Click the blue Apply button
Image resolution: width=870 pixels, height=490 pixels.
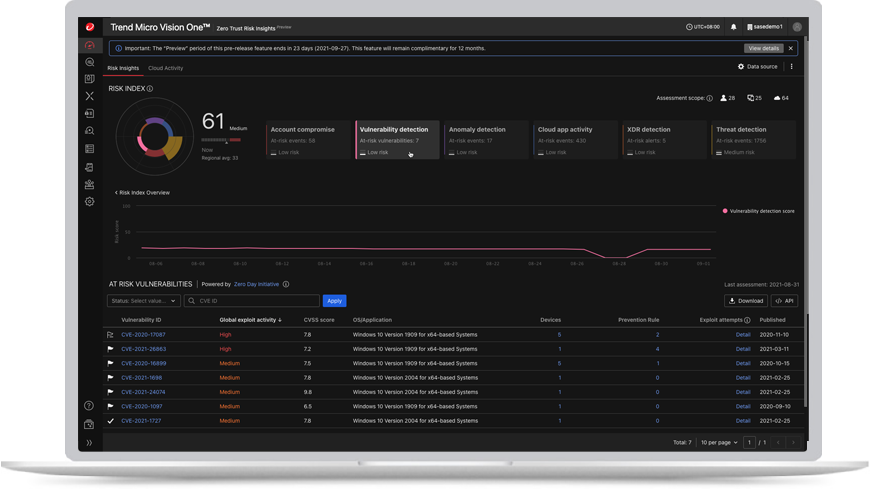point(334,301)
